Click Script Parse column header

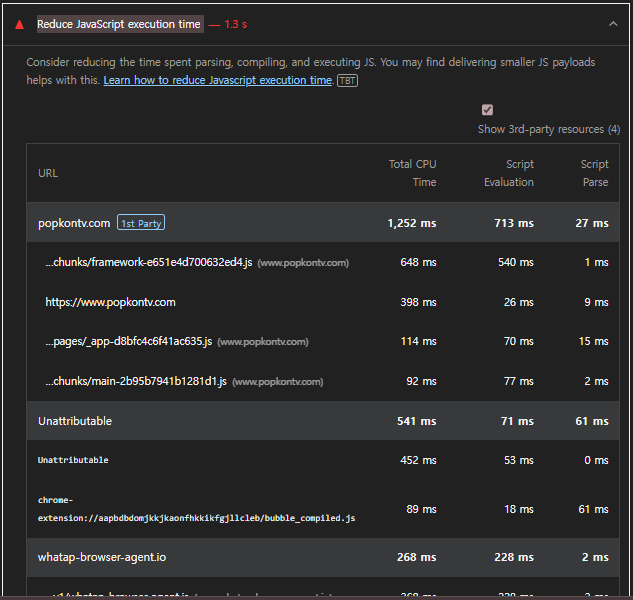[594, 173]
